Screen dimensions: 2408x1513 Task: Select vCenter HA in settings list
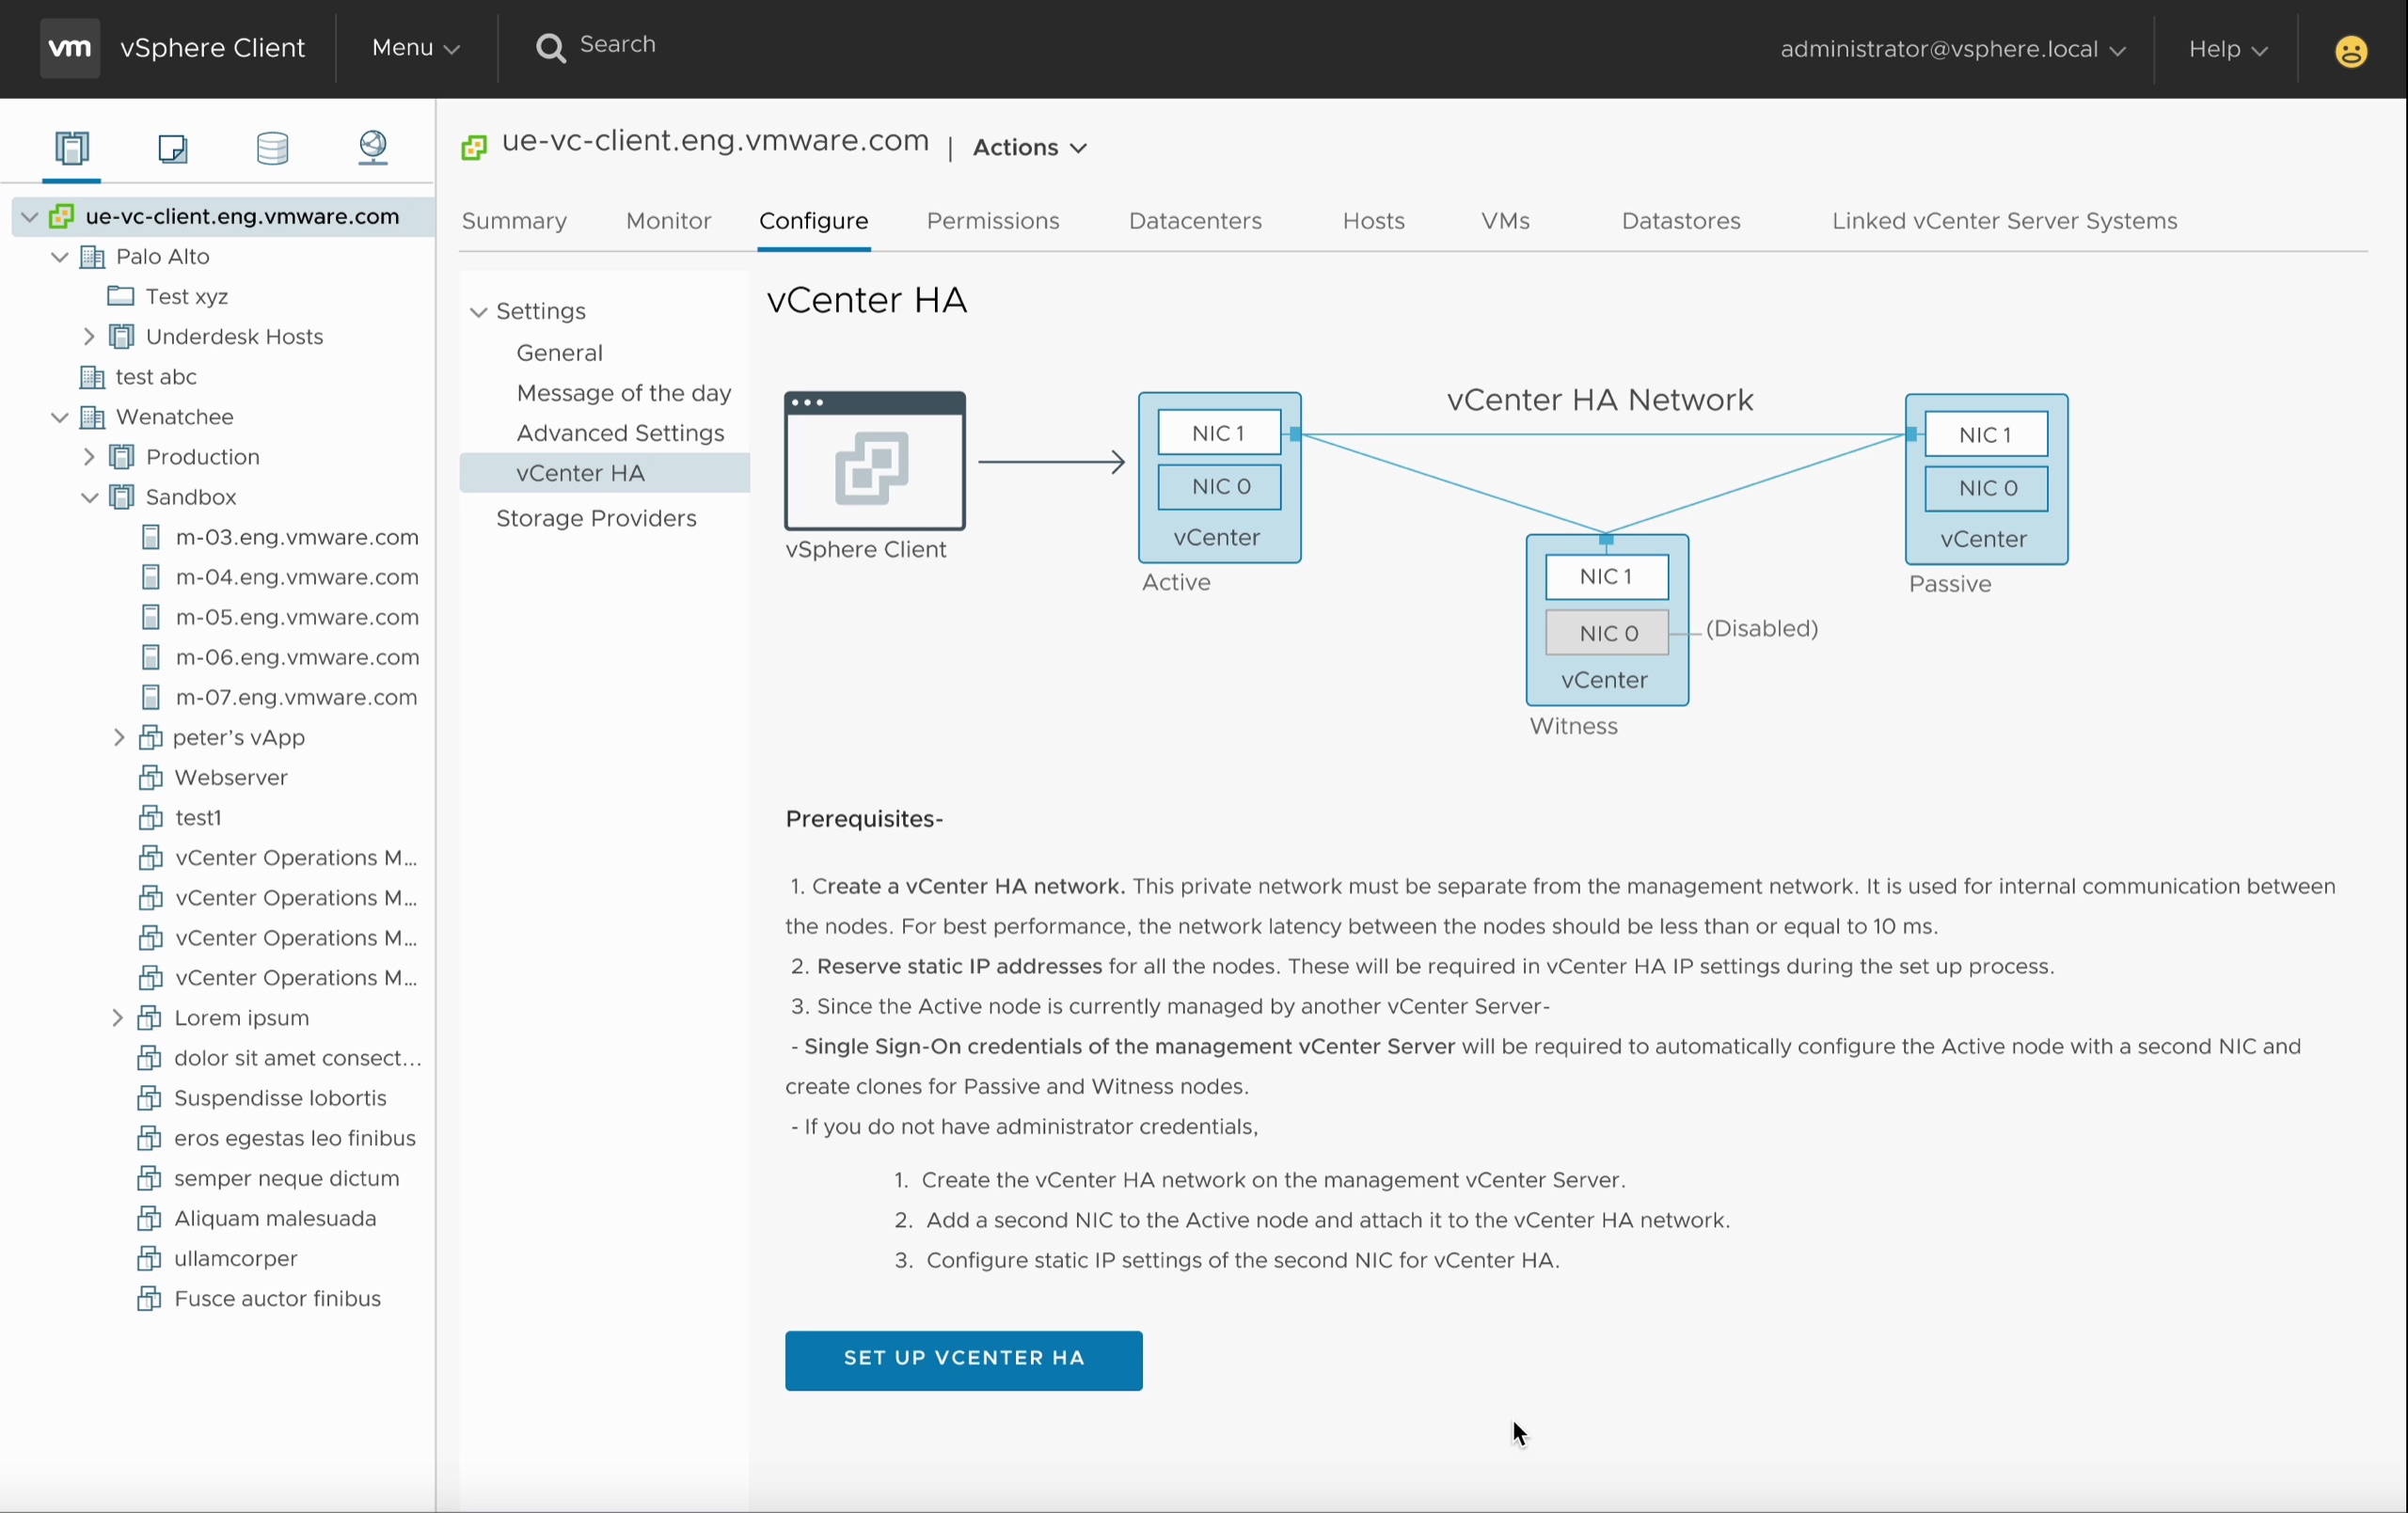(604, 473)
